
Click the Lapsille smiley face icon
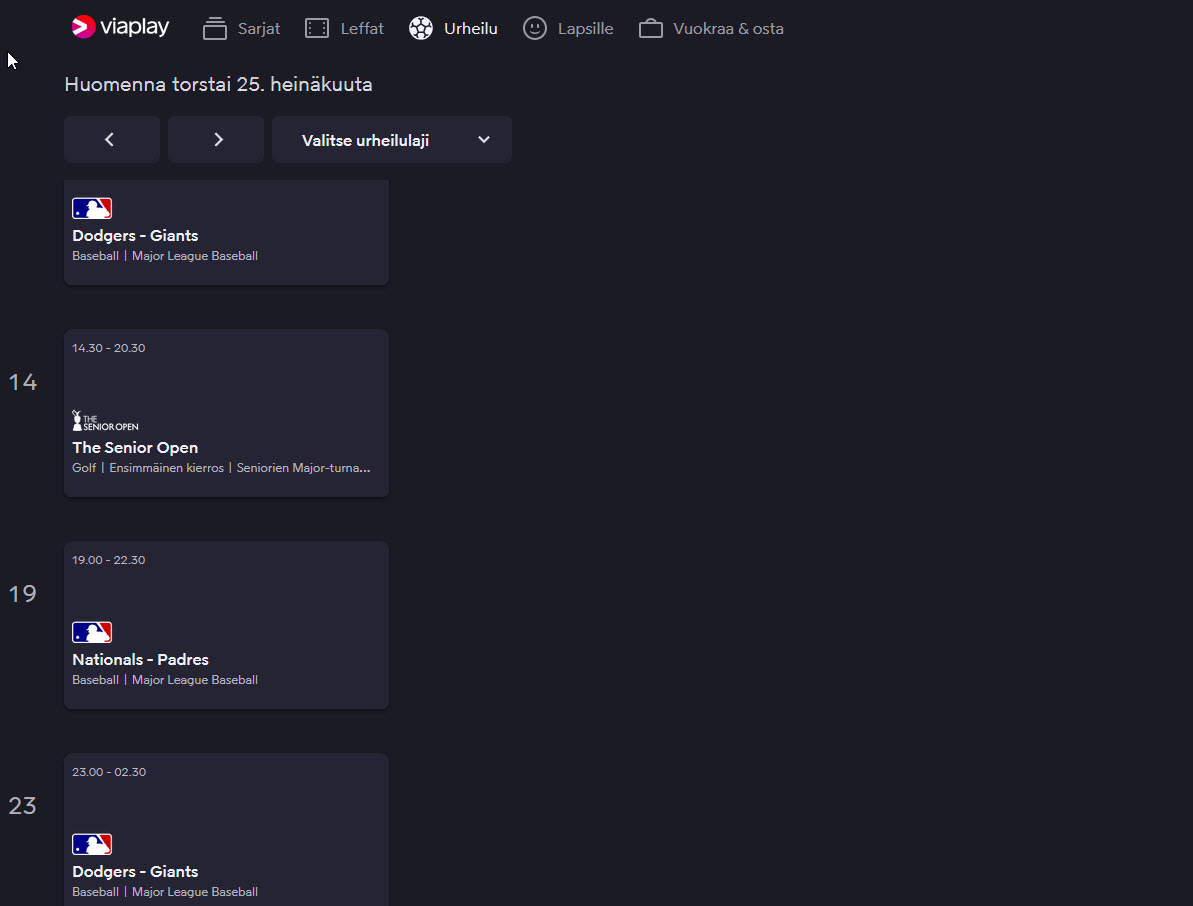(535, 29)
